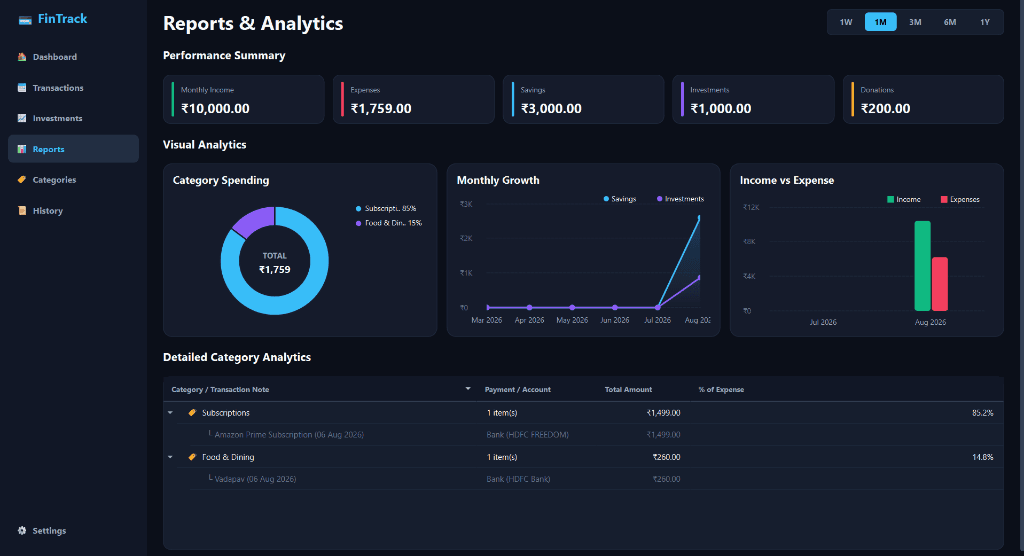Click the green Income bar for Aug 2026

point(922,266)
